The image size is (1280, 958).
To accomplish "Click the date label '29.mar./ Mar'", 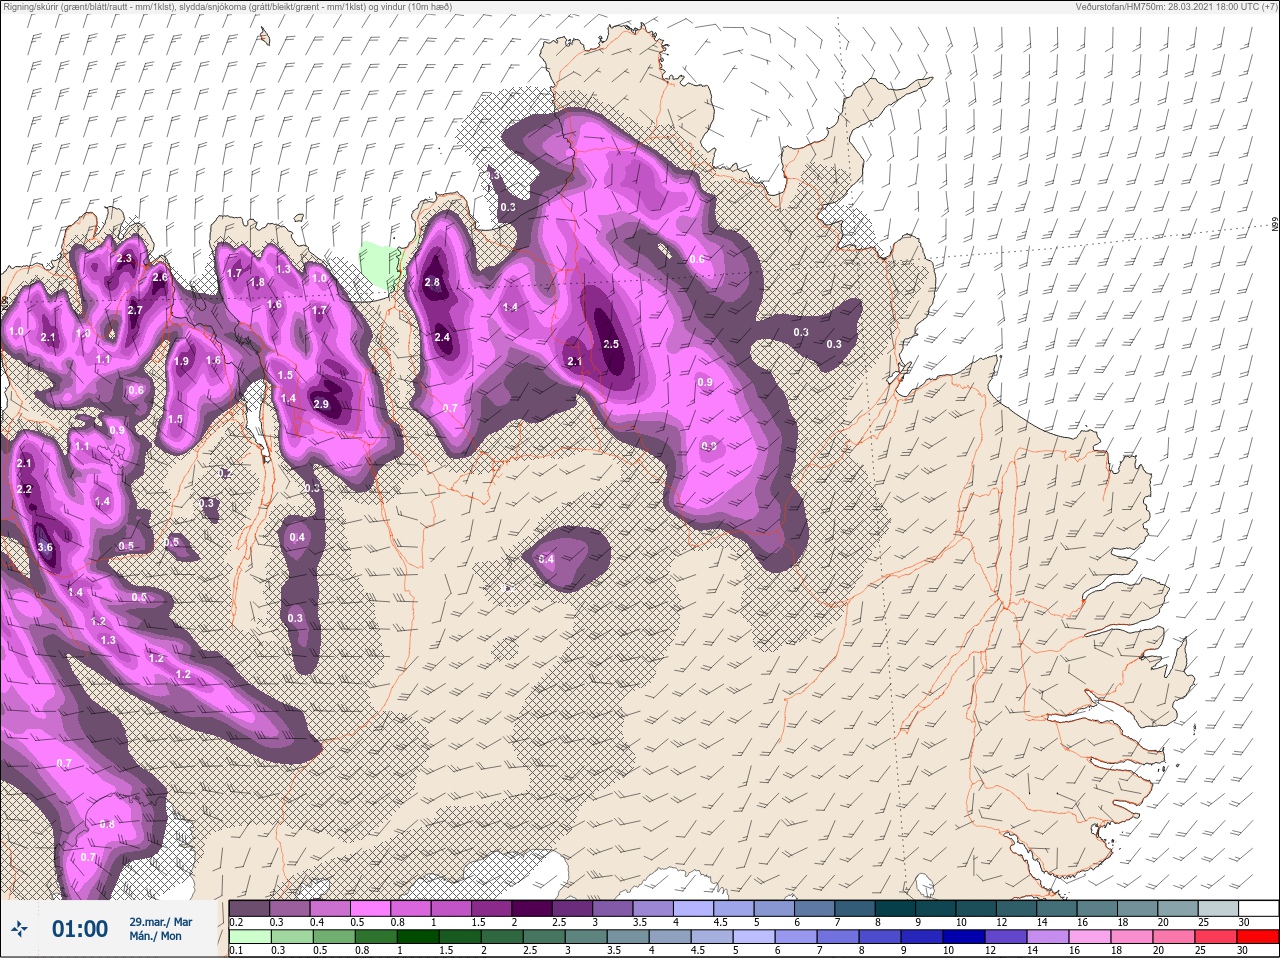I will [160, 922].
